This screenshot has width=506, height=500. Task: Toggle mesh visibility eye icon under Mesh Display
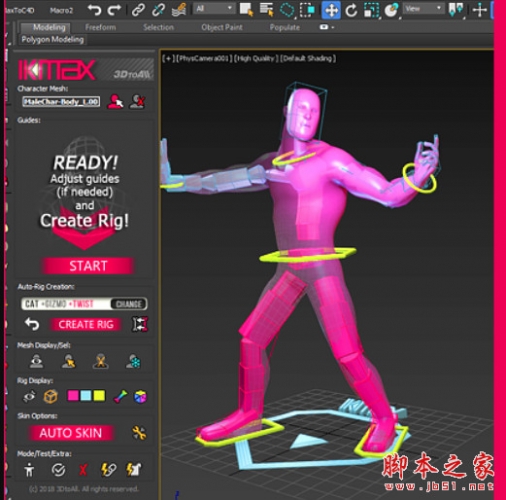coord(36,361)
